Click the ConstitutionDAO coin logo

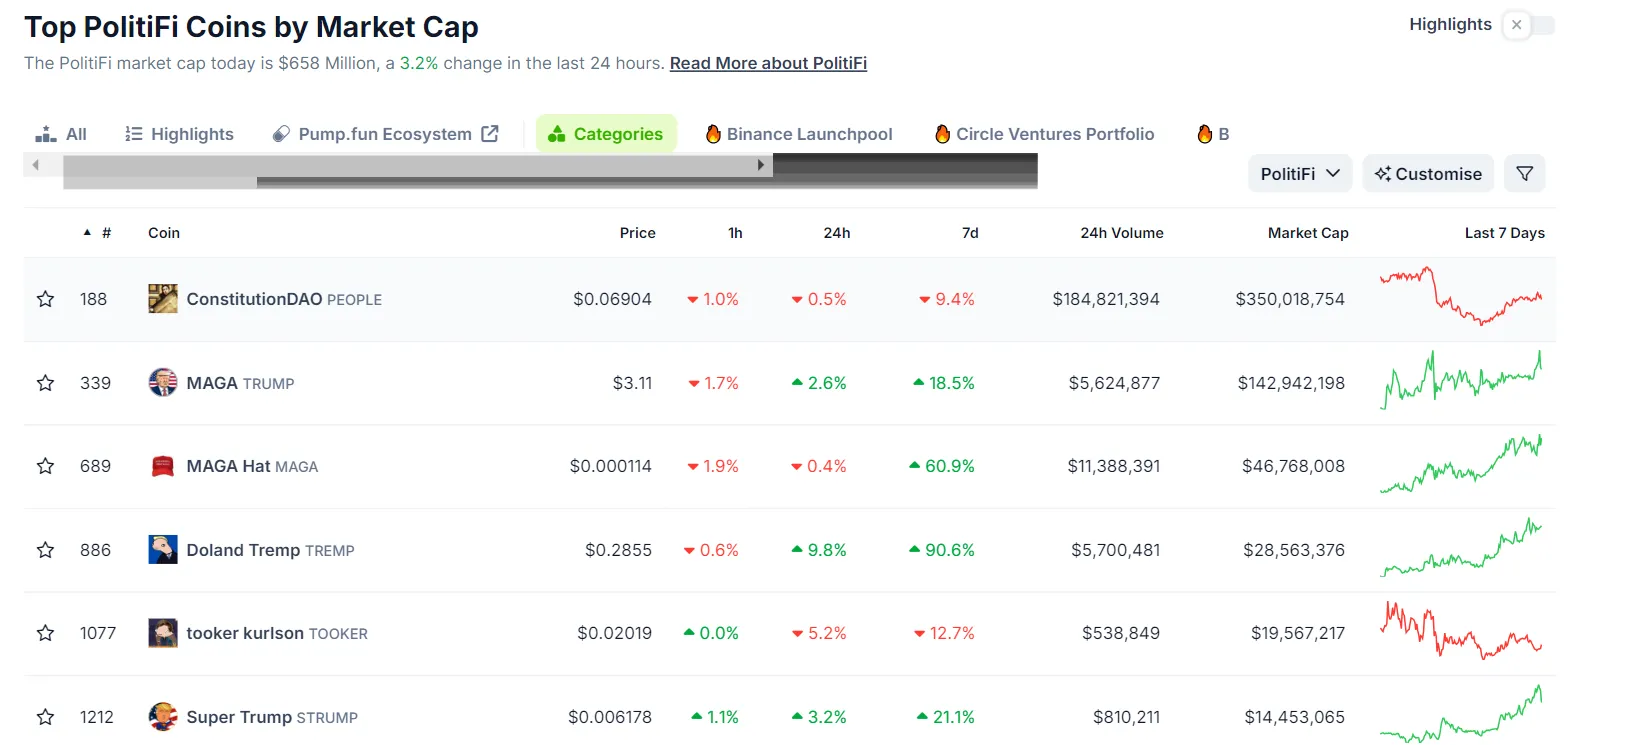coord(162,299)
